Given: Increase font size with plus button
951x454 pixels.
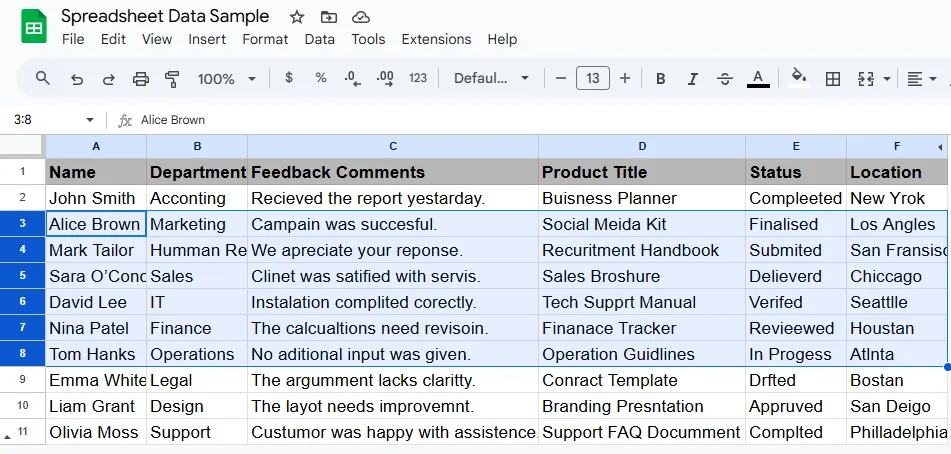Looking at the screenshot, I should [x=625, y=78].
